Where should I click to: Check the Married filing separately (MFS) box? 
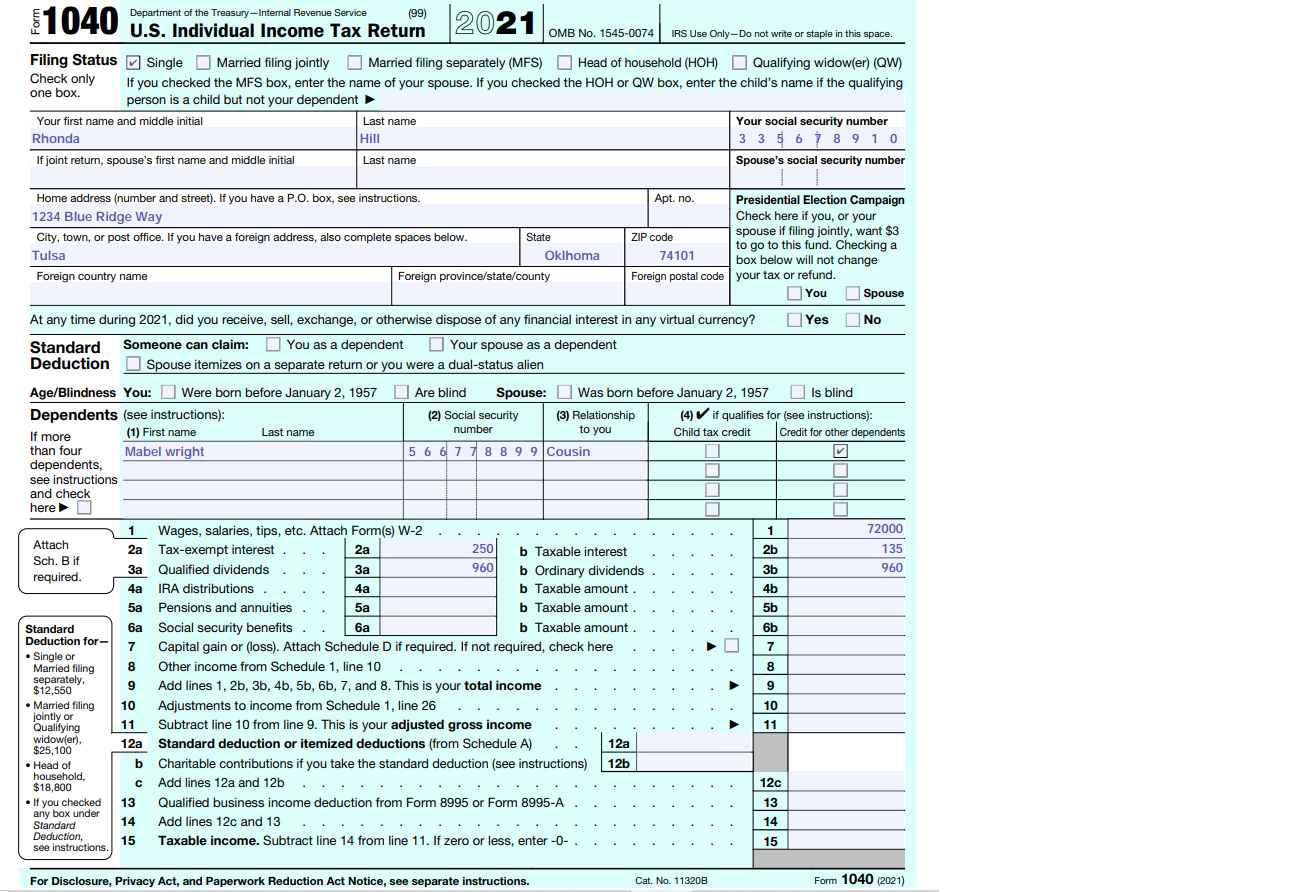coord(355,62)
